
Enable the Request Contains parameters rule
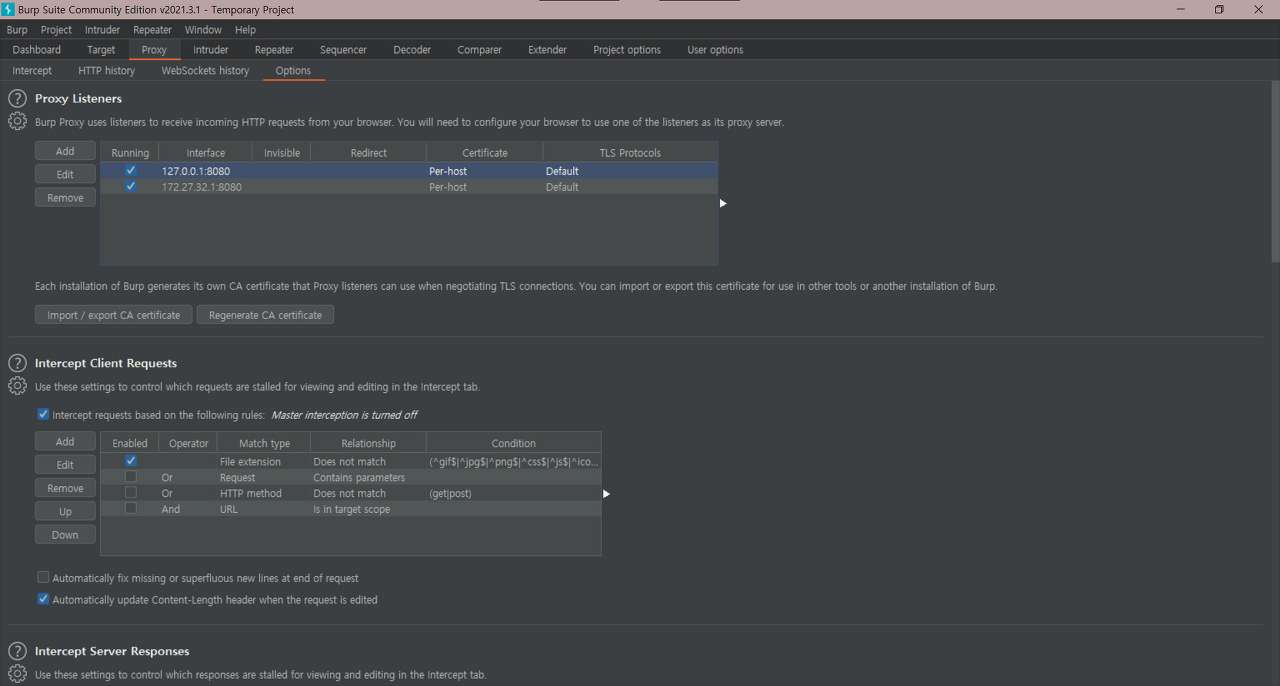coord(131,477)
